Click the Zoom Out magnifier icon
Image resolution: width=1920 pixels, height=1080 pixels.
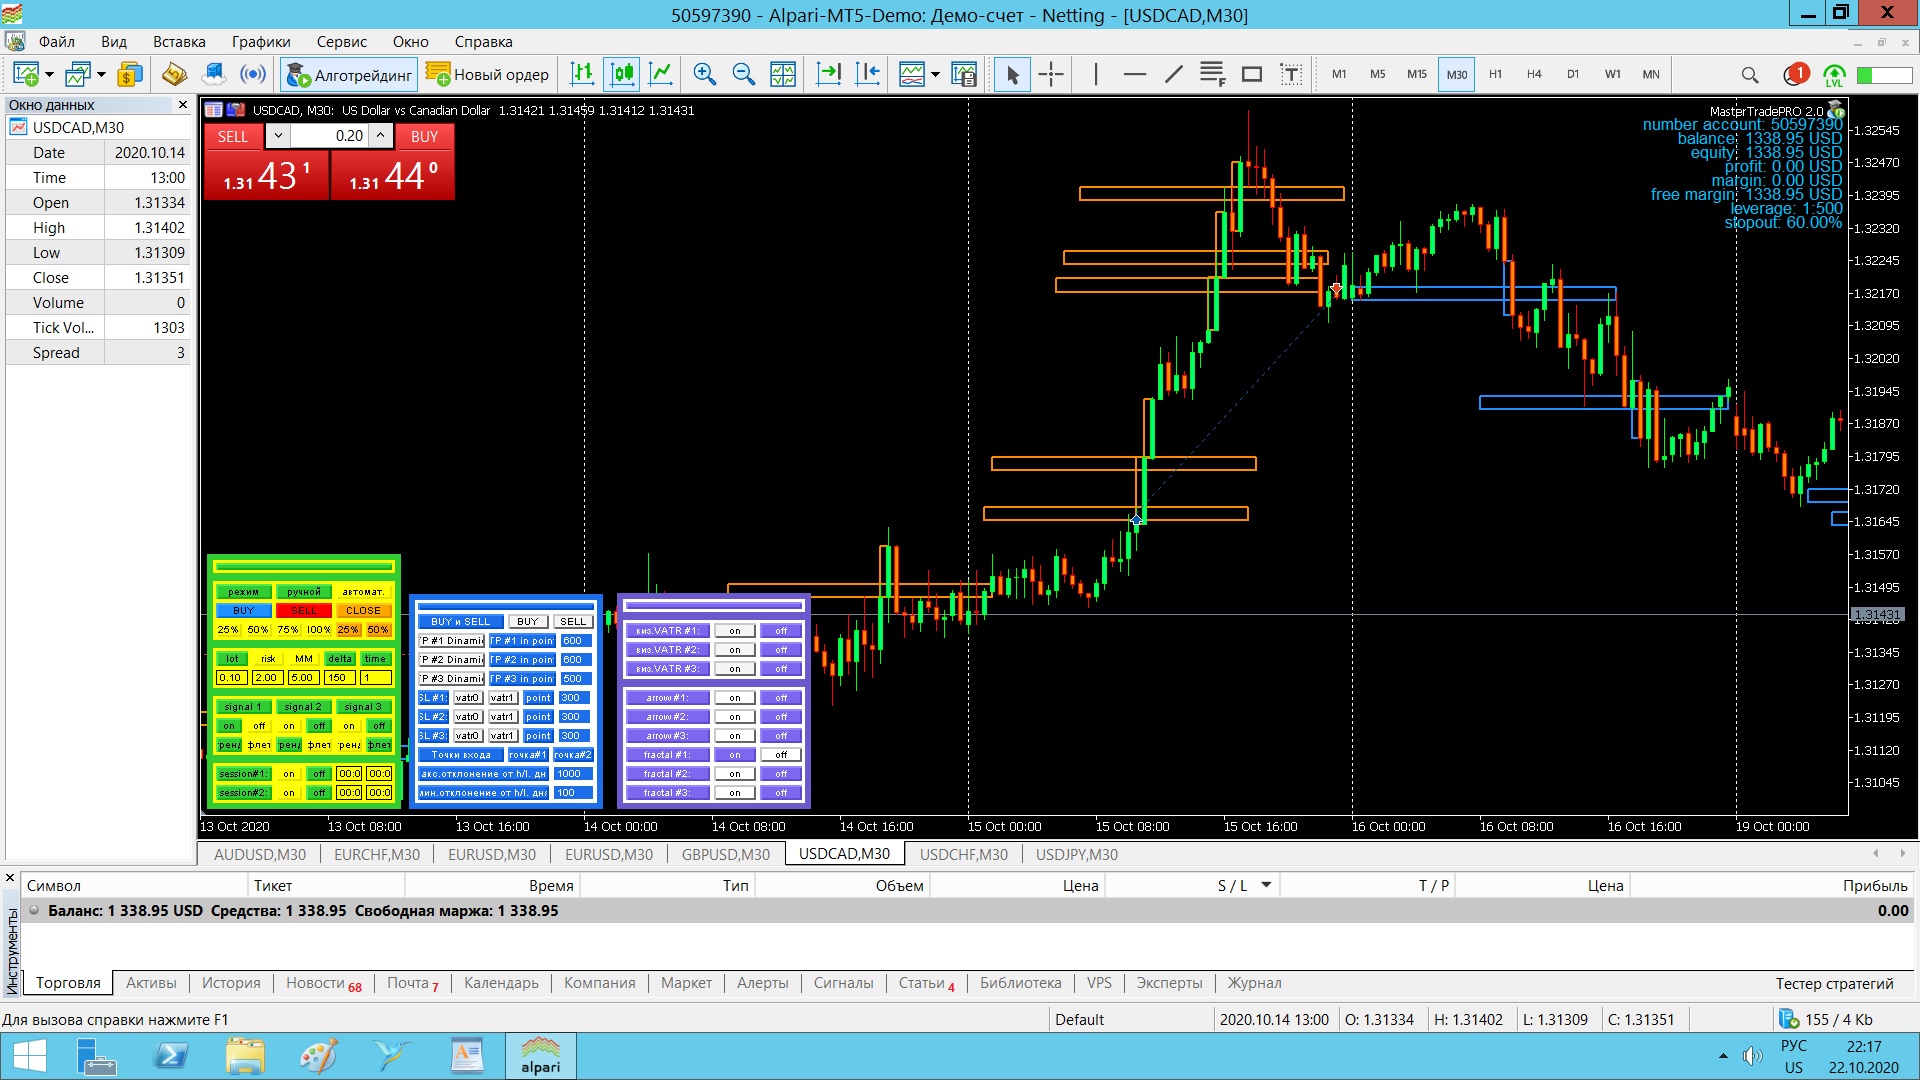click(x=743, y=74)
